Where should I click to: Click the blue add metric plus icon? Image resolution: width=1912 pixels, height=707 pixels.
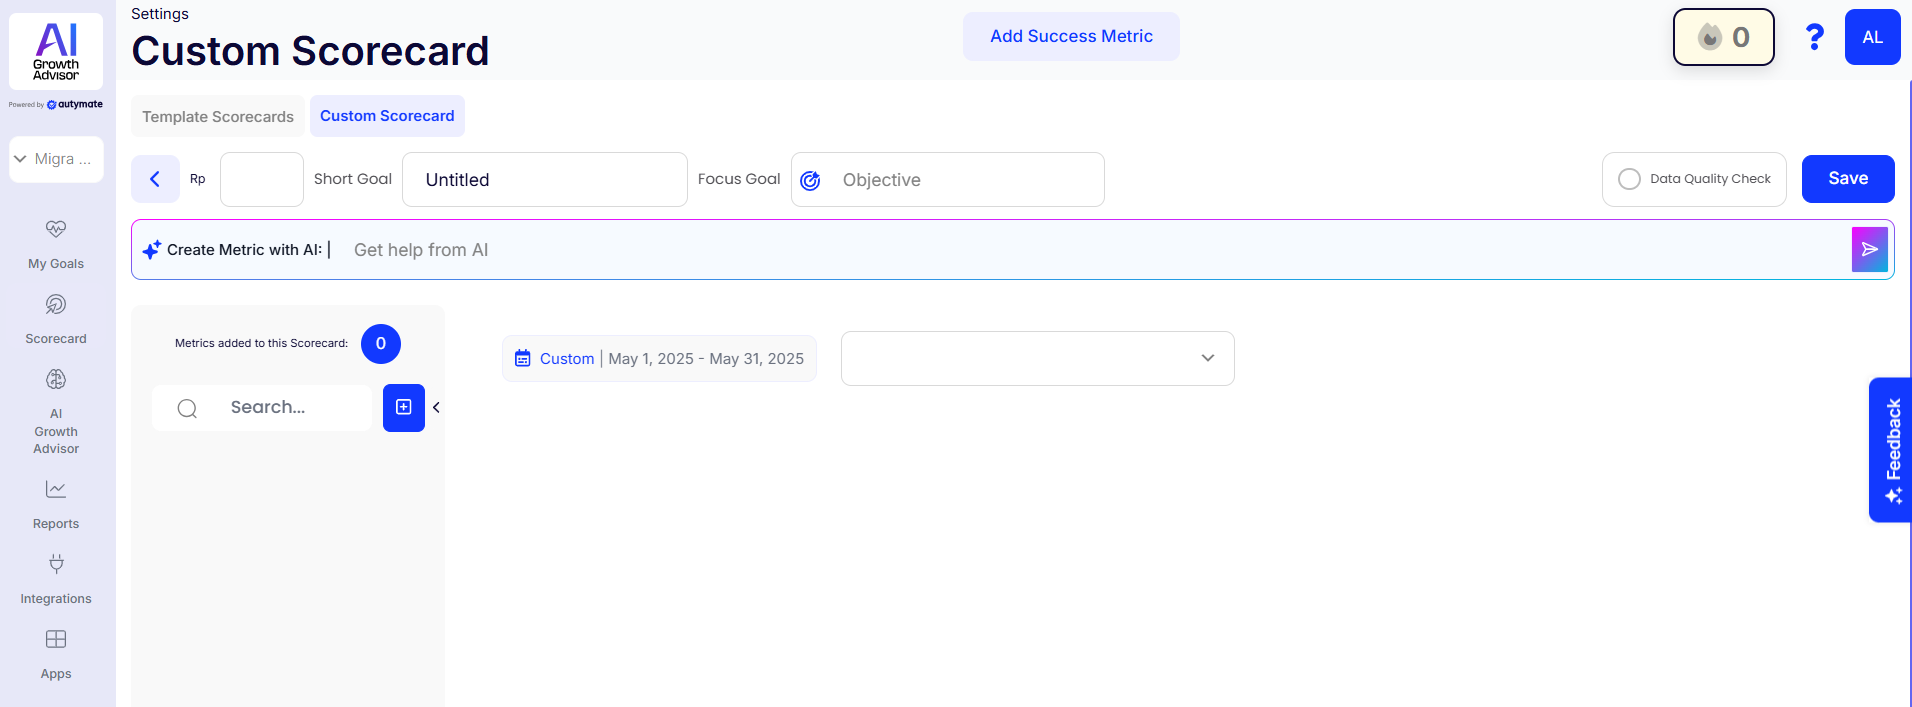(x=404, y=408)
